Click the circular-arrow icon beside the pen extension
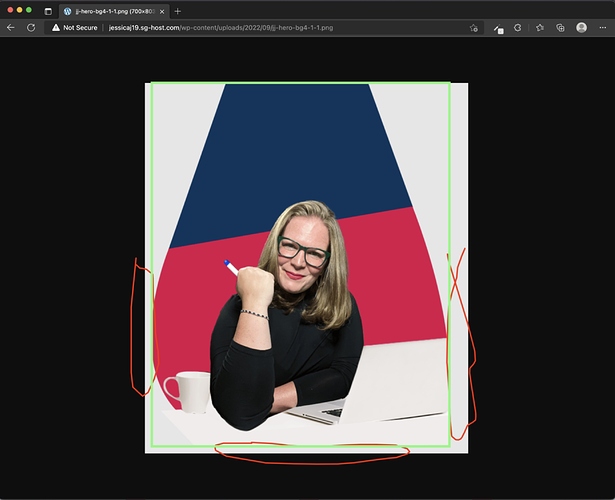Image resolution: width=615 pixels, height=500 pixels. [518, 28]
